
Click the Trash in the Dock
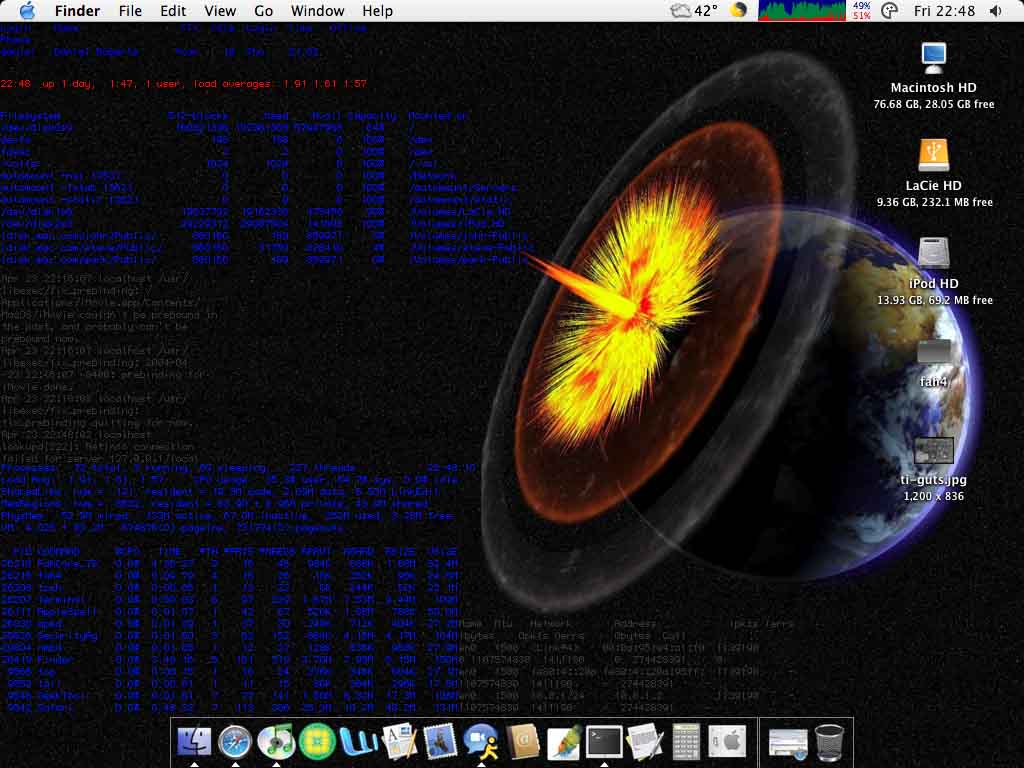pos(829,741)
